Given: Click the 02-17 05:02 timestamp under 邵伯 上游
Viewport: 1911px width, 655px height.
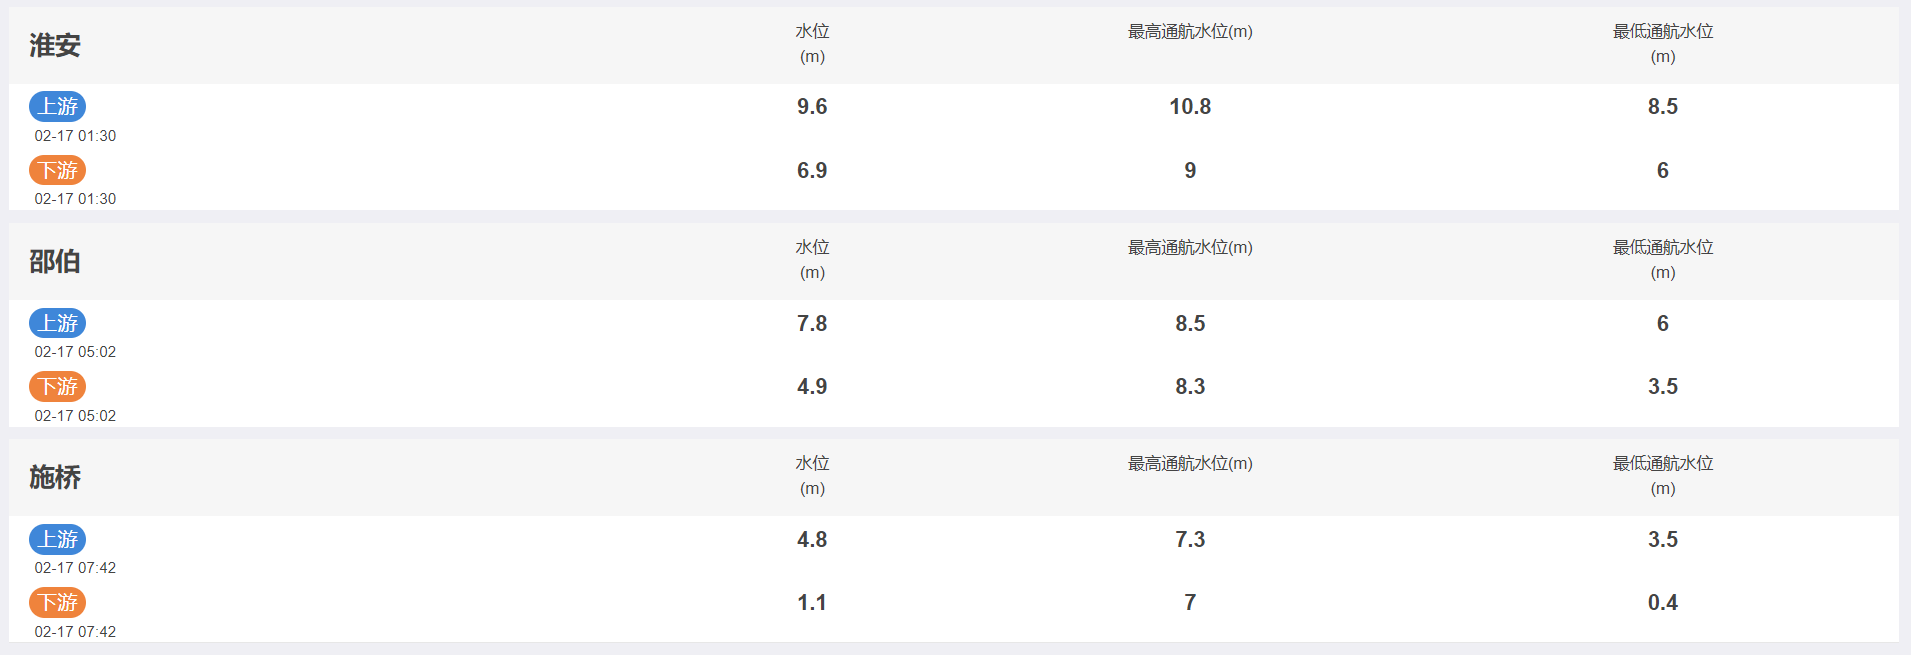Looking at the screenshot, I should (75, 352).
